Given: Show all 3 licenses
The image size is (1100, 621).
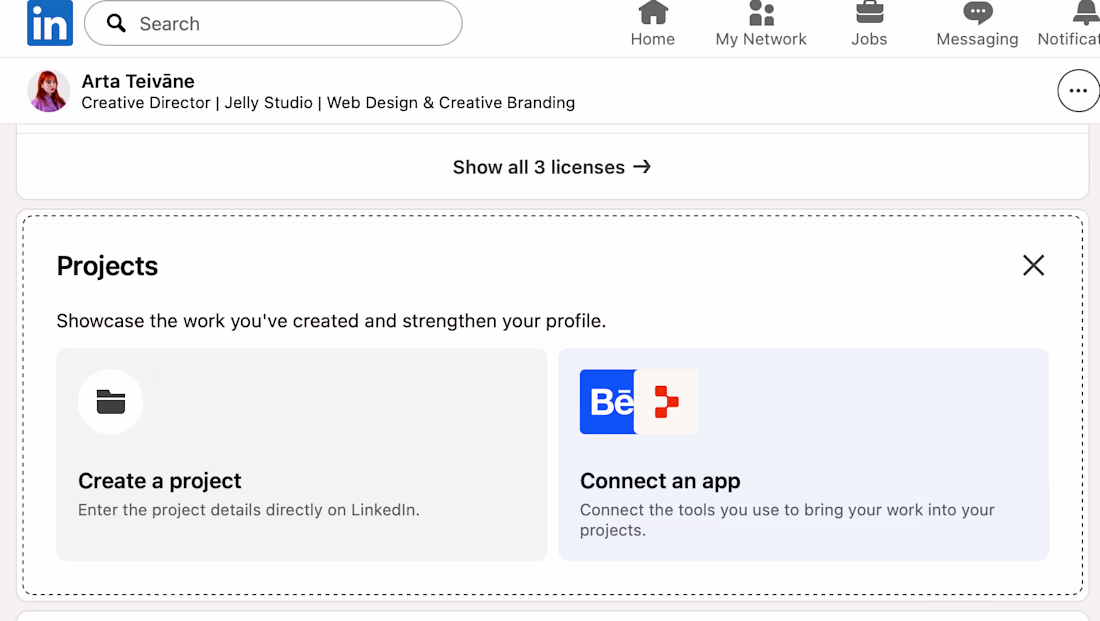Looking at the screenshot, I should tap(552, 167).
